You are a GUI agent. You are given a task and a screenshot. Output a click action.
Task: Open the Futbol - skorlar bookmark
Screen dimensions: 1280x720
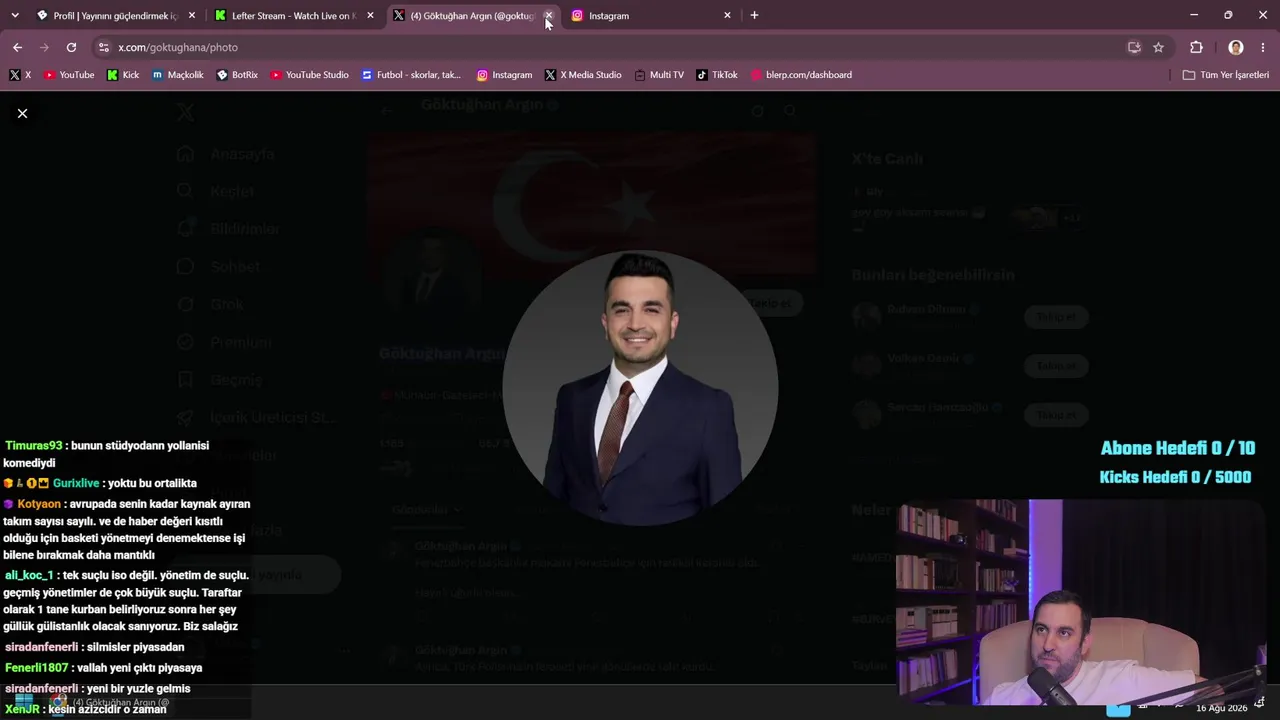(x=411, y=75)
